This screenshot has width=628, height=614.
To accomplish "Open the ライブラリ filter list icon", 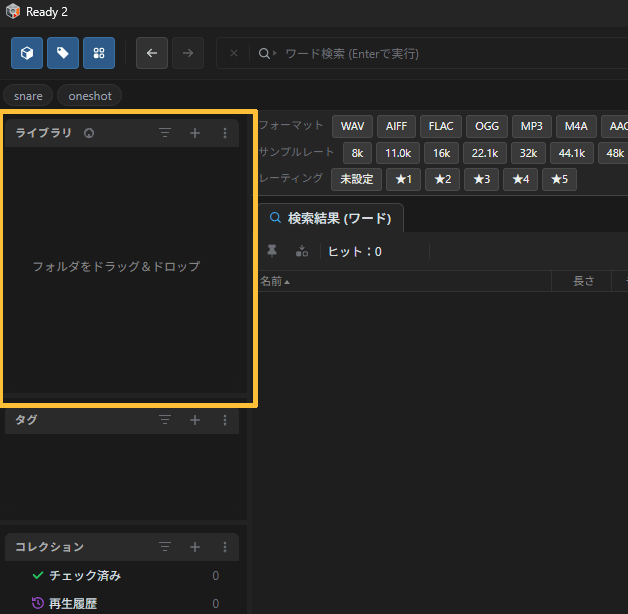I will pyautogui.click(x=165, y=133).
